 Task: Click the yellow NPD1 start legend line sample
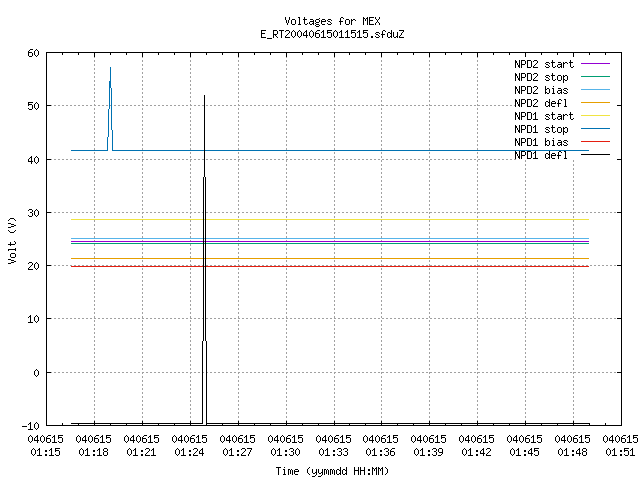(x=595, y=116)
